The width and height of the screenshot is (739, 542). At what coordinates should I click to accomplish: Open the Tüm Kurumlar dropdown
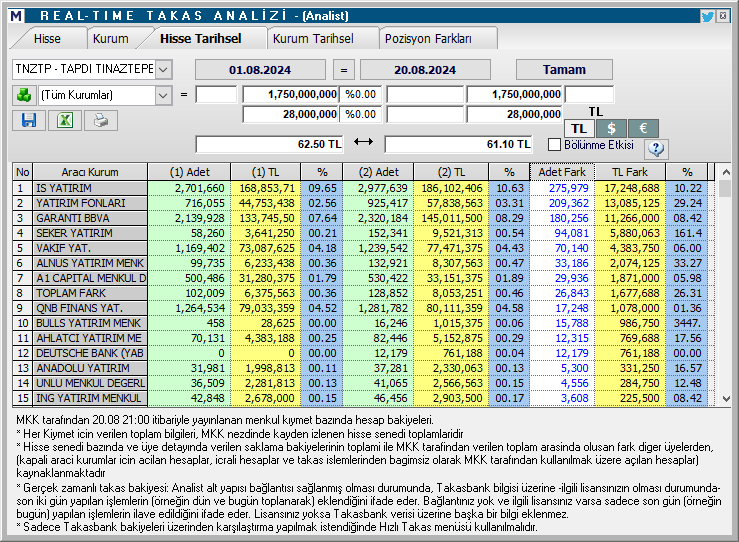point(163,95)
